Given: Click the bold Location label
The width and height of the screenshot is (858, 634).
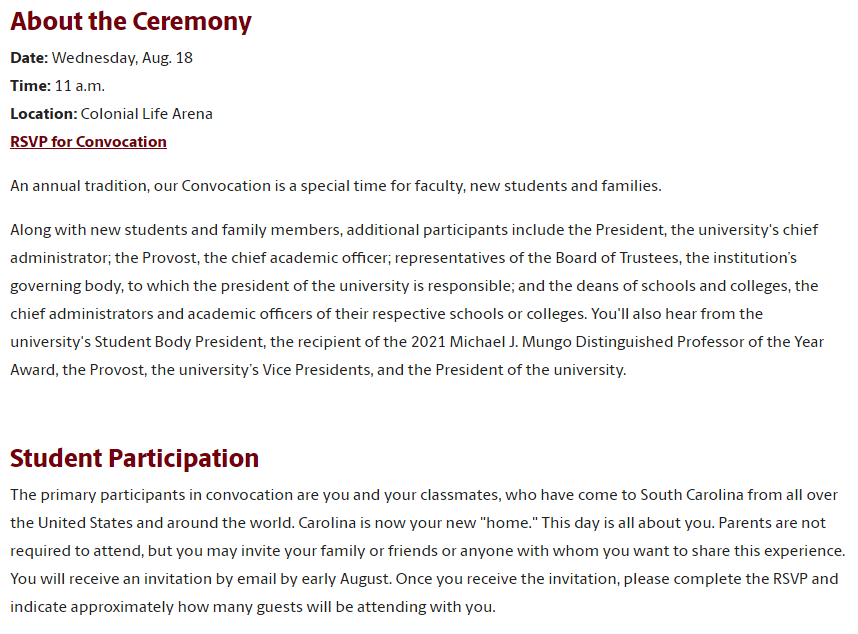Looking at the screenshot, I should click(43, 114).
